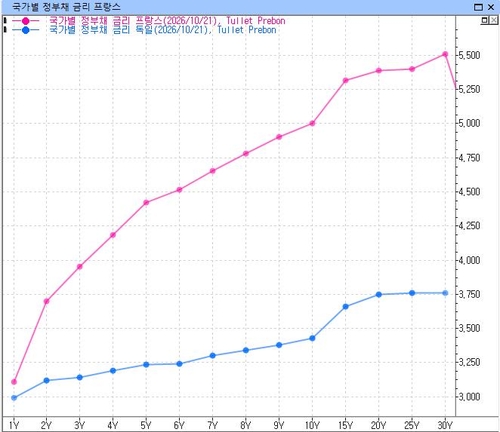Select Germany curve point at 30Y
This screenshot has height=432, width=500.
tap(445, 293)
